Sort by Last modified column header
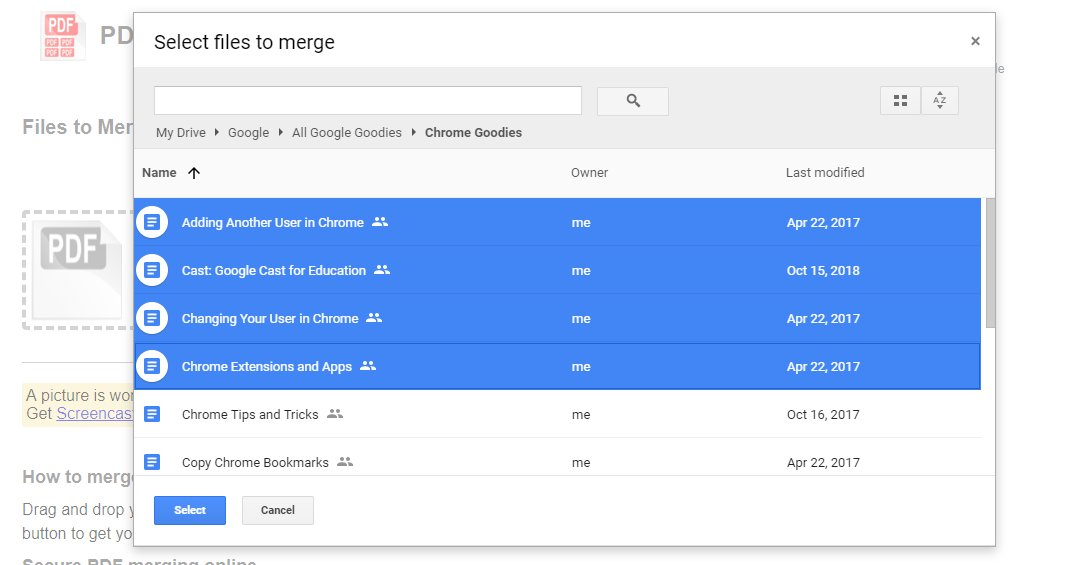 (824, 173)
